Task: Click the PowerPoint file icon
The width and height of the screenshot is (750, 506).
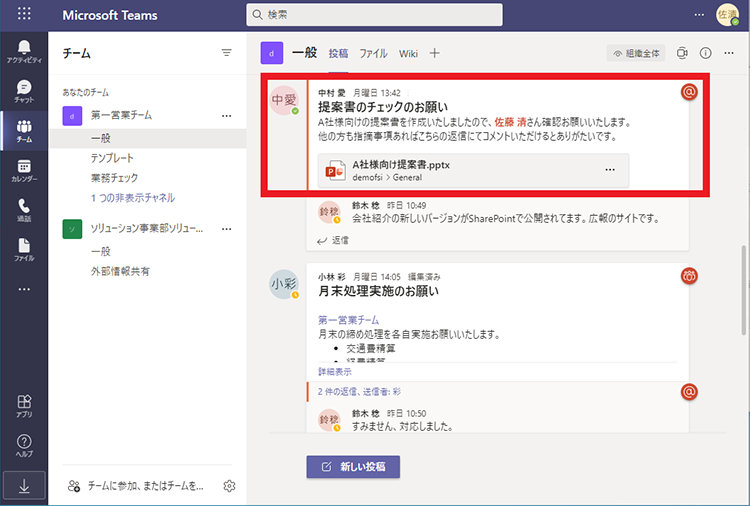Action: tap(335, 170)
